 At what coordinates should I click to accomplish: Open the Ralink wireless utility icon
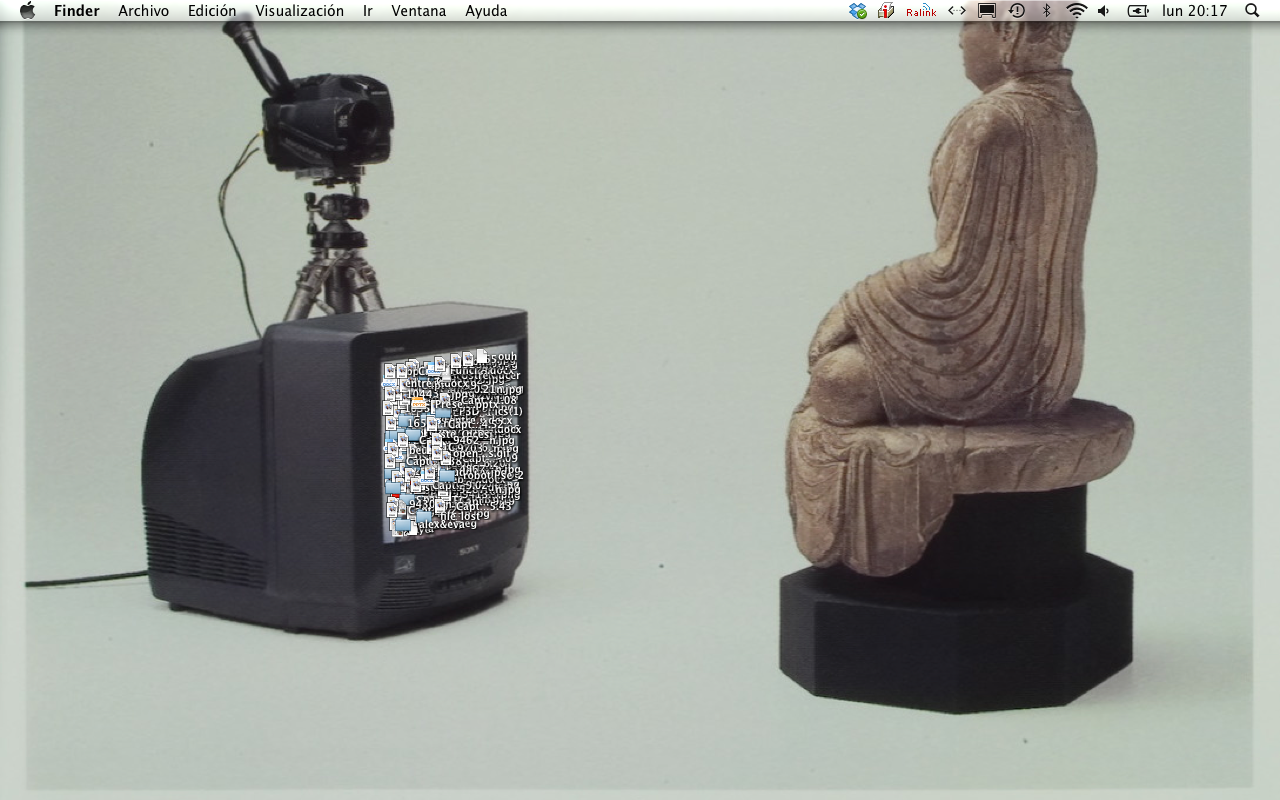tap(921, 11)
